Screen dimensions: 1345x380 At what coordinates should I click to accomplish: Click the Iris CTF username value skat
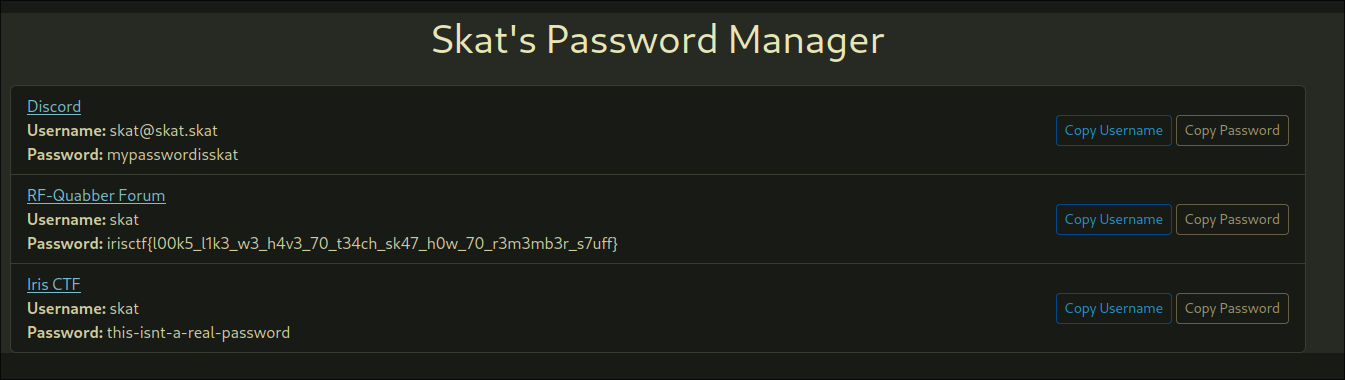(x=124, y=308)
